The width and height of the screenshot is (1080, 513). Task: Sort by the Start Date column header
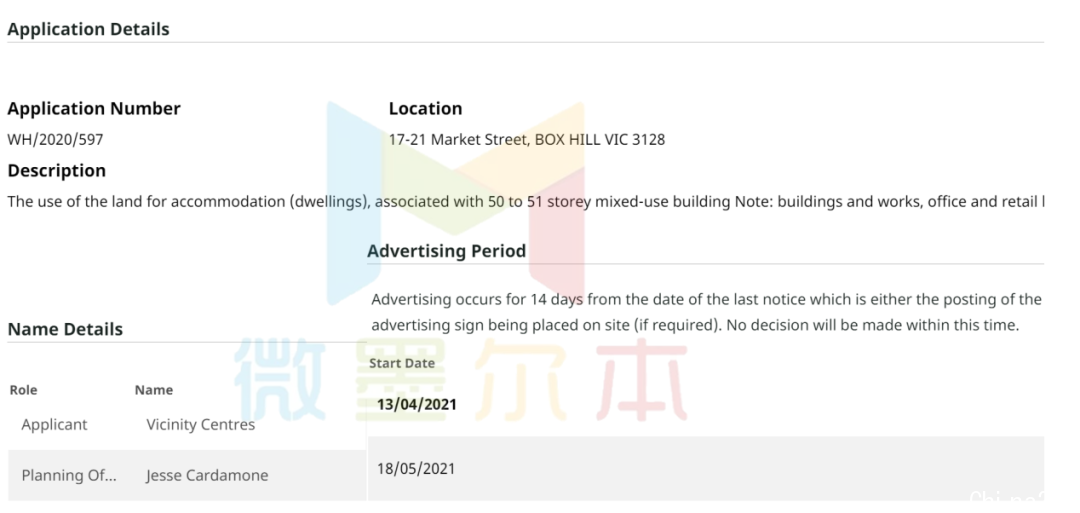[x=402, y=363]
